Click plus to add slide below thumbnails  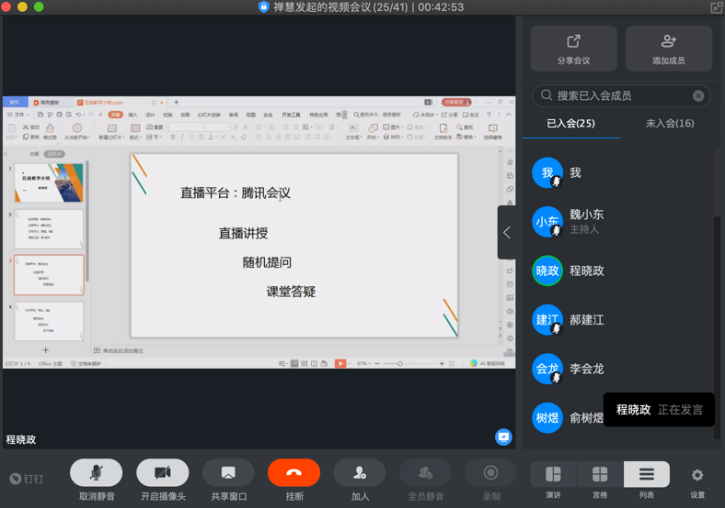(46, 350)
